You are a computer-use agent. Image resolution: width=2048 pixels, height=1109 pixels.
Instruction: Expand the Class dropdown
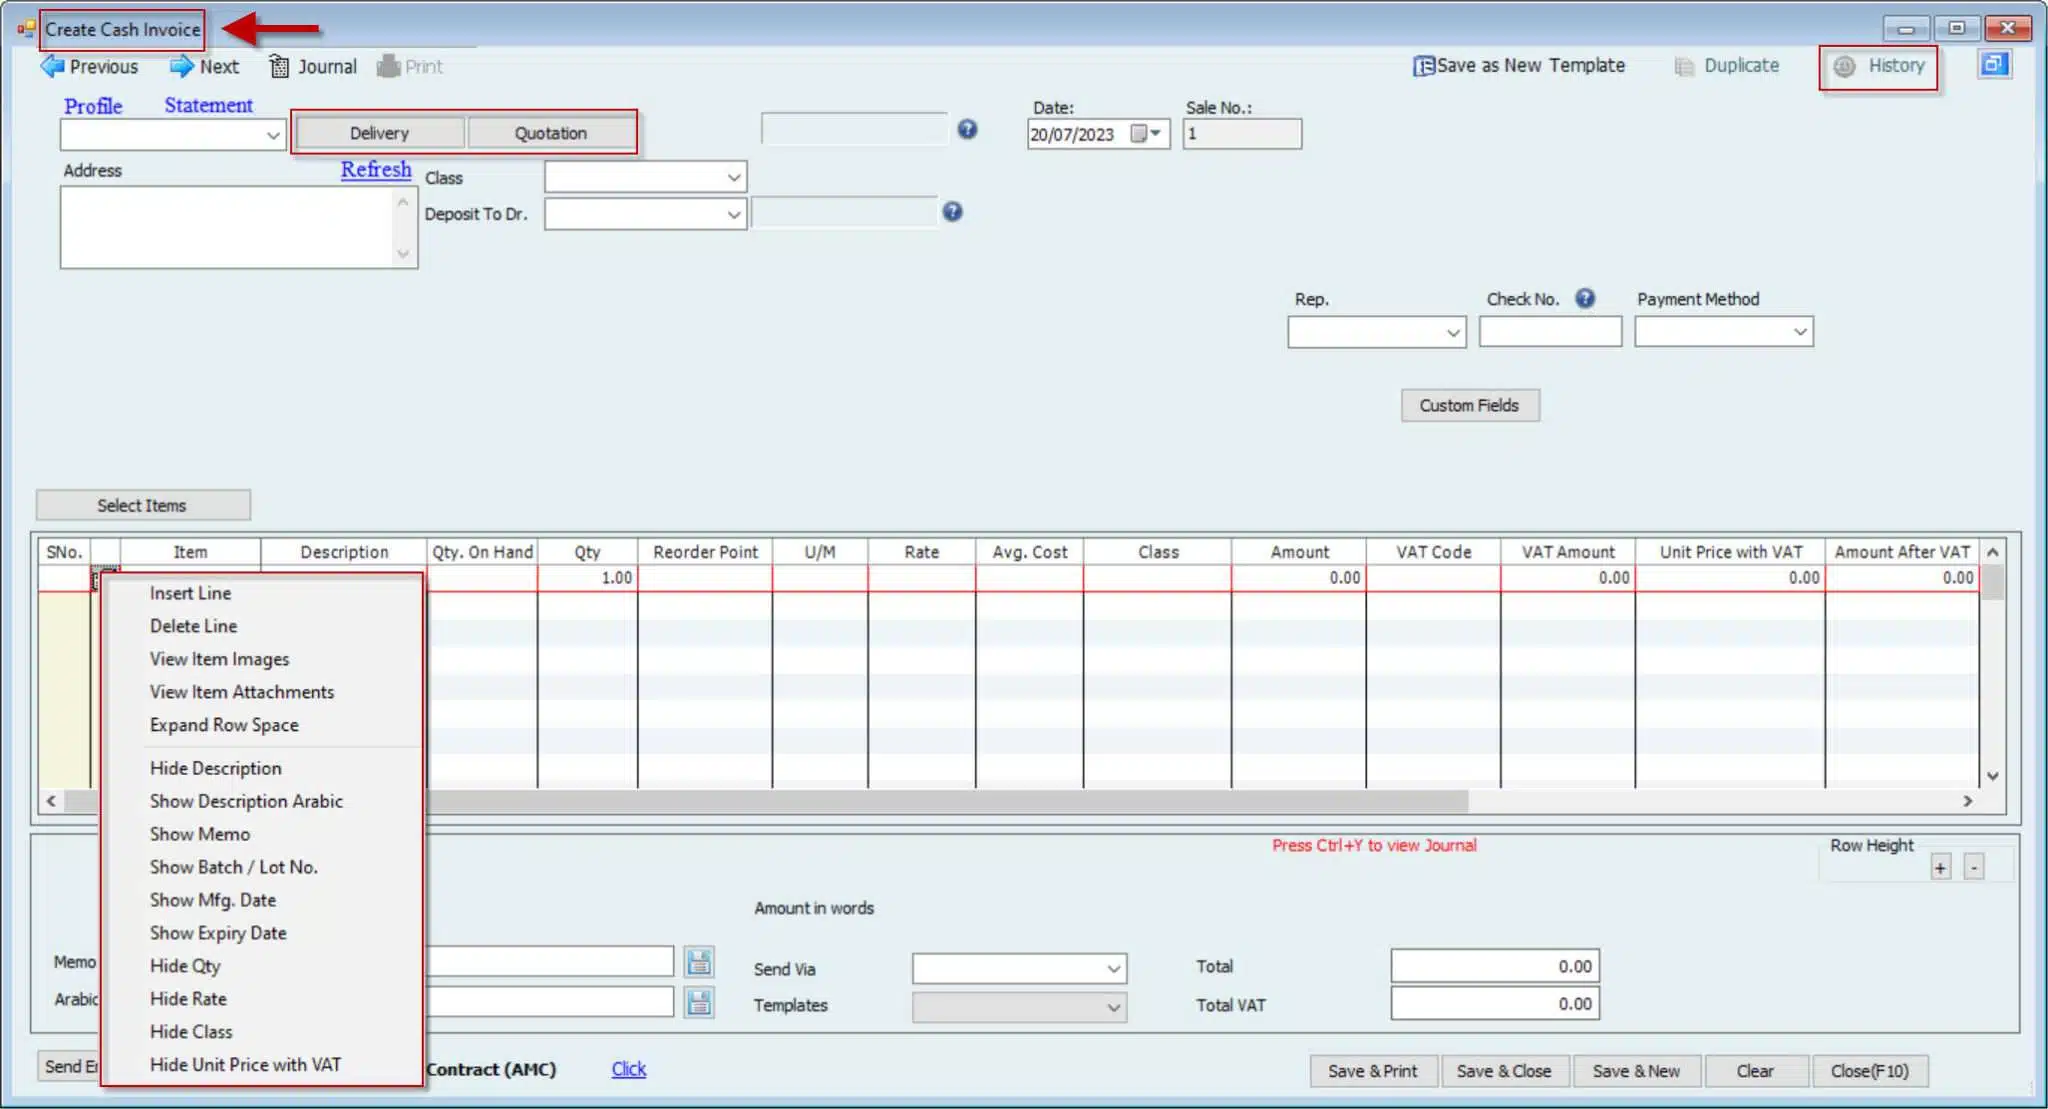pyautogui.click(x=734, y=178)
